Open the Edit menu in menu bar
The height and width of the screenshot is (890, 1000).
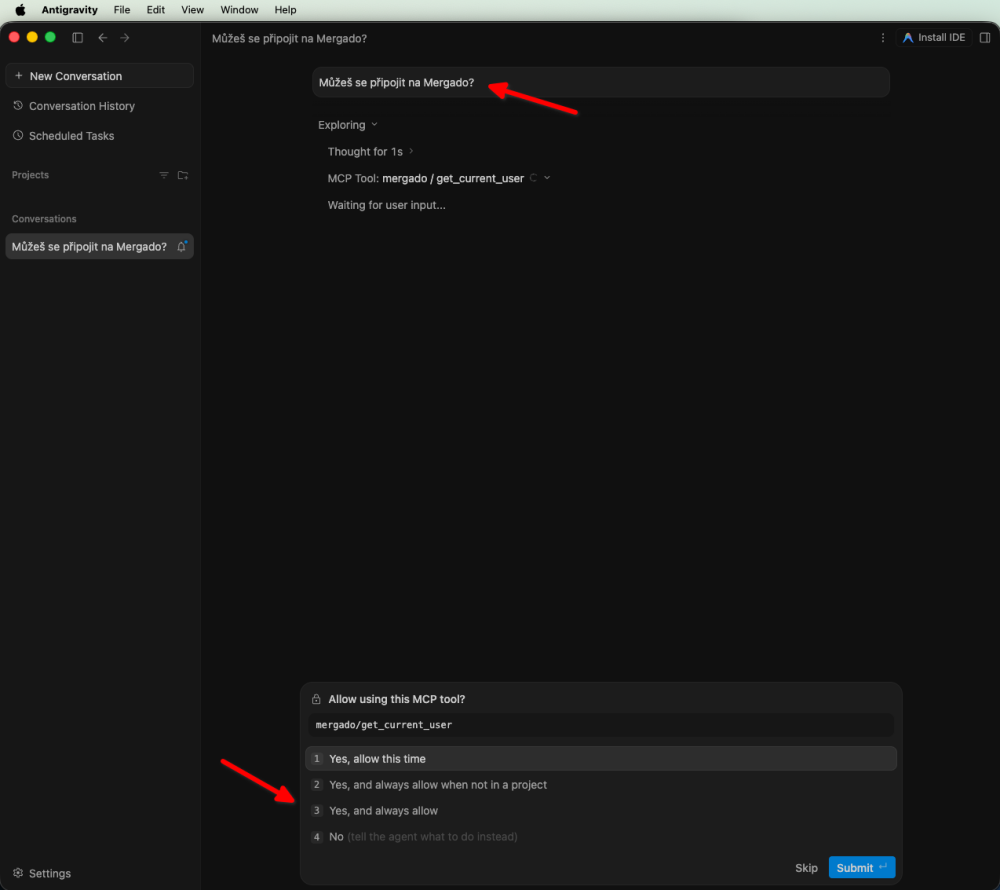coord(156,10)
